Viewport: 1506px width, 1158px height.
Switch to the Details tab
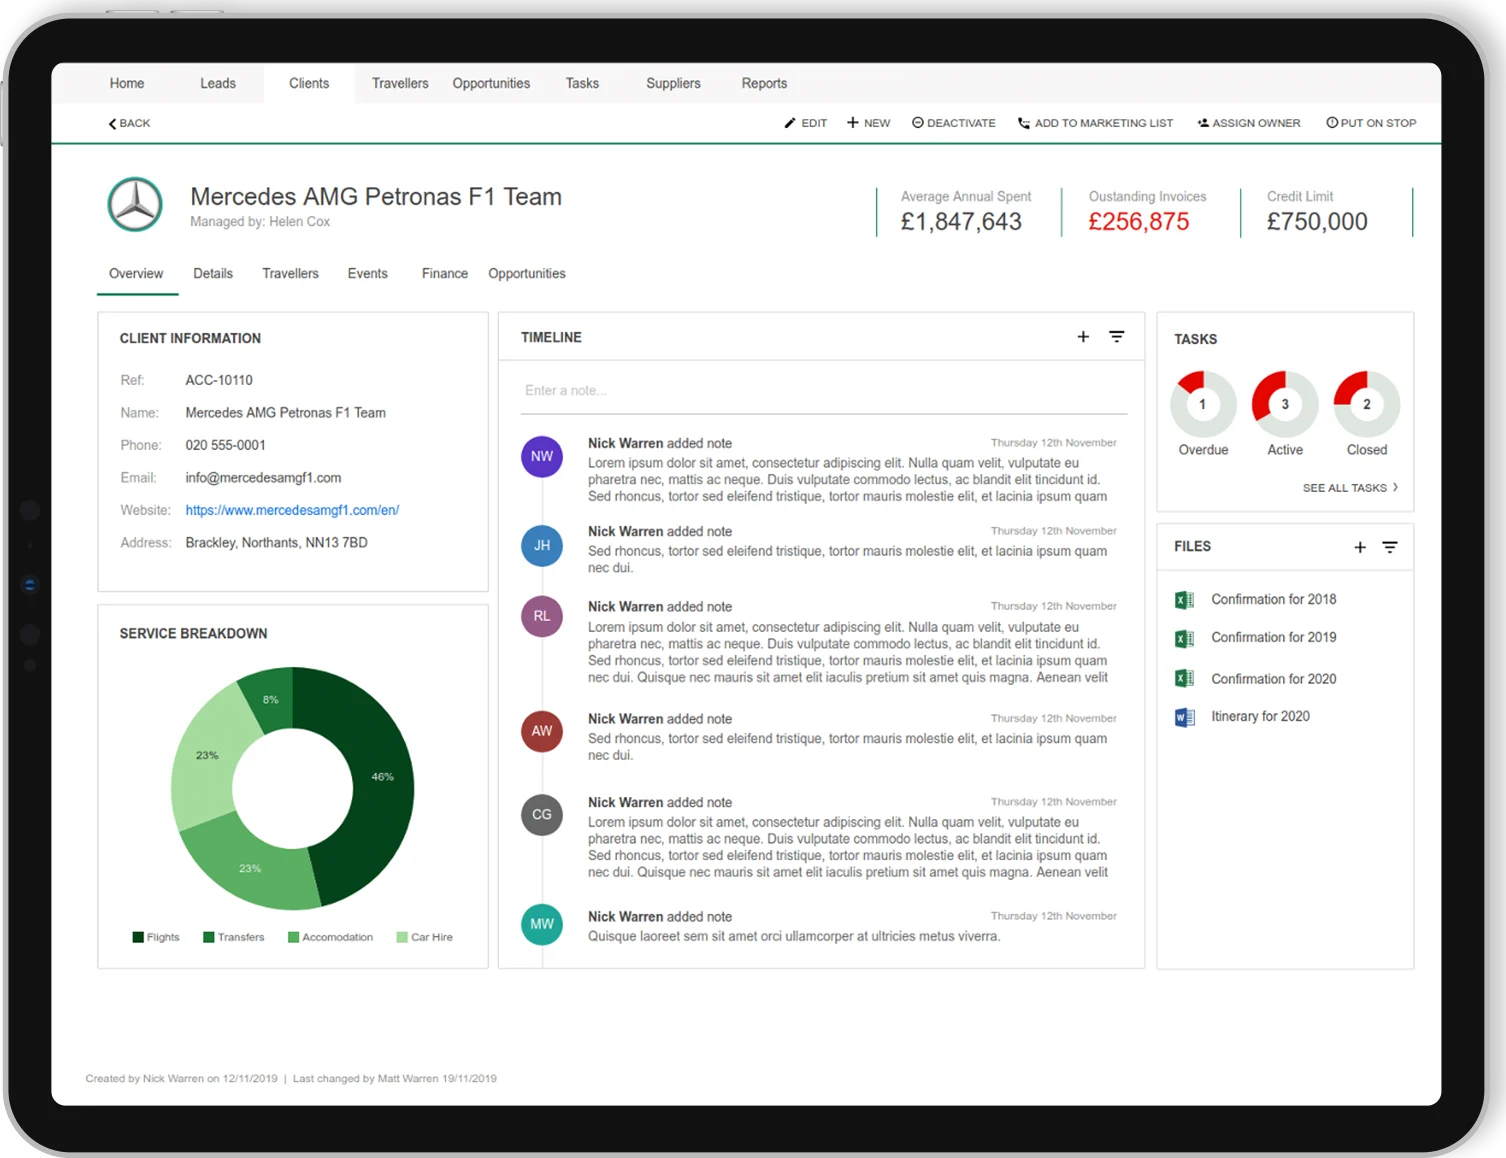[213, 273]
